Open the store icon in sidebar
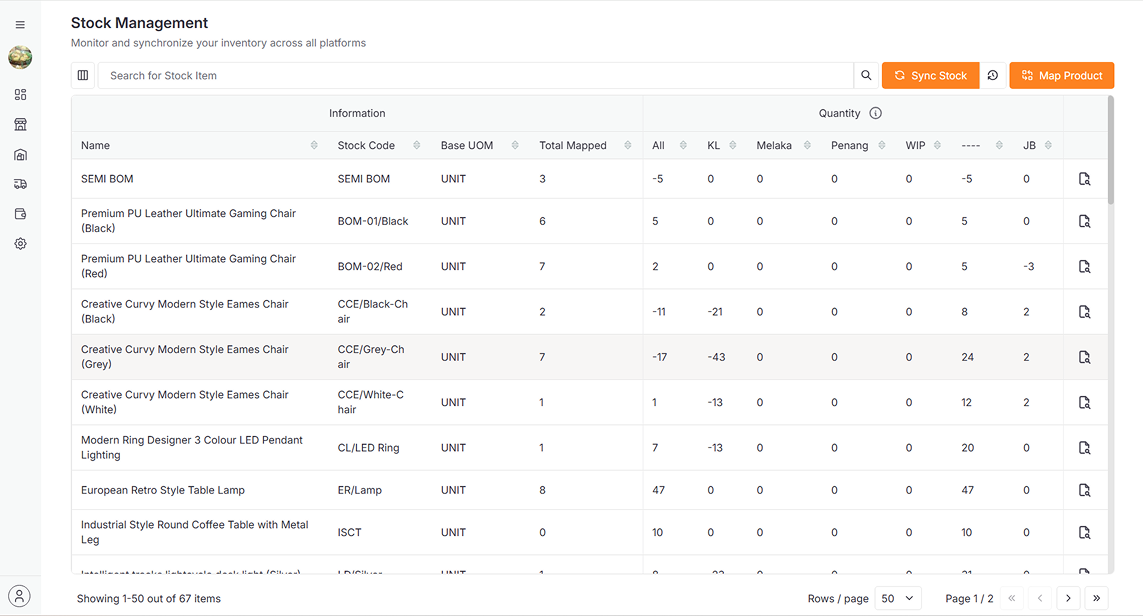 20,125
